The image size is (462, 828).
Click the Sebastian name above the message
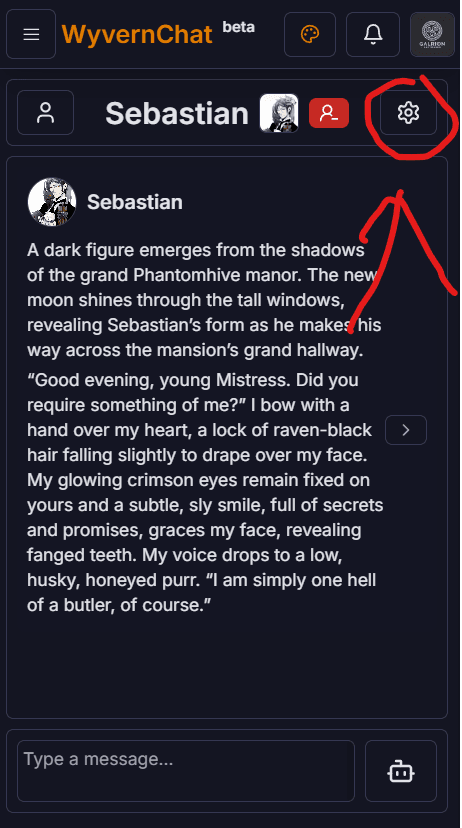pos(135,202)
